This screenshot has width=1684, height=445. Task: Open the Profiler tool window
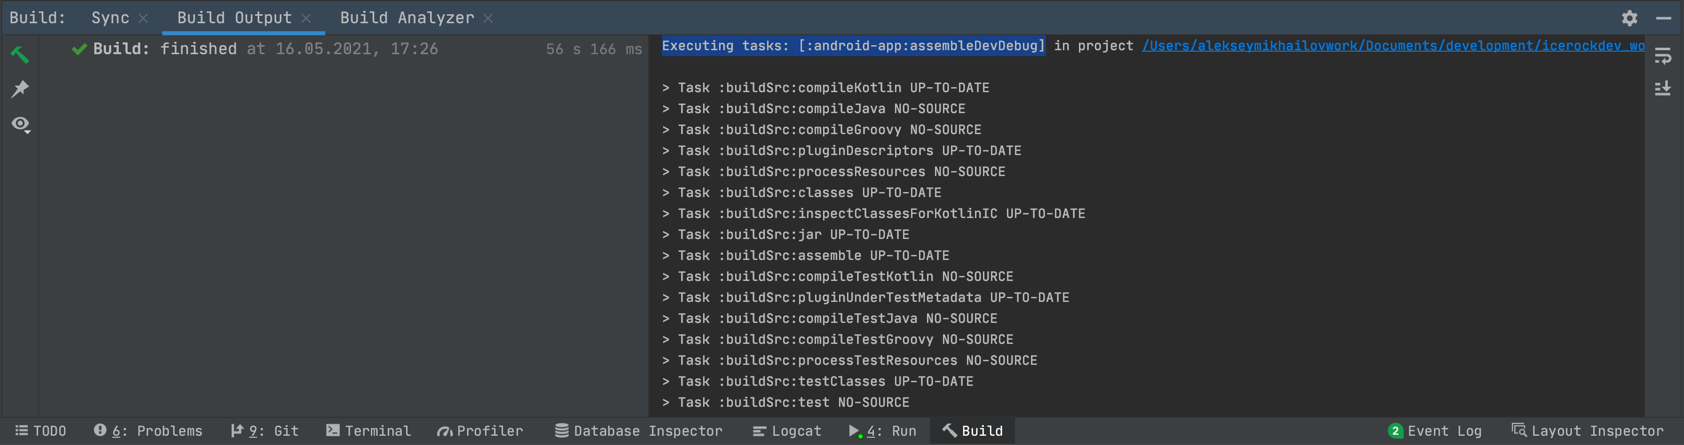coord(480,431)
